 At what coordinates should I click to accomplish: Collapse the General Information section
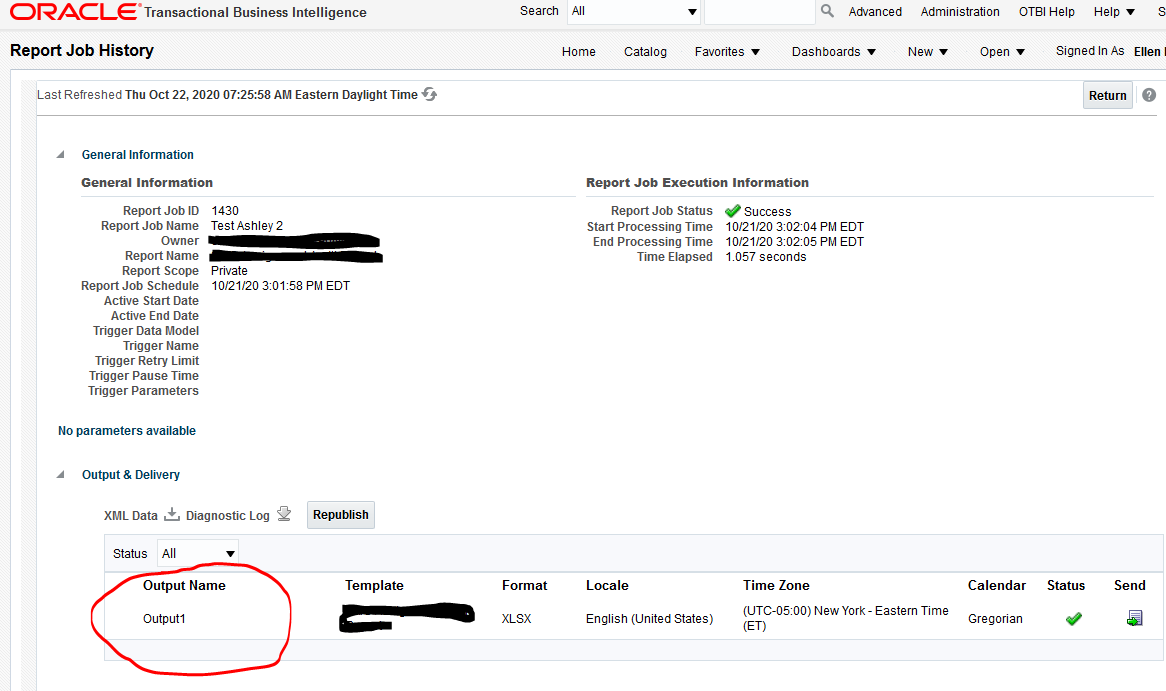pos(60,154)
